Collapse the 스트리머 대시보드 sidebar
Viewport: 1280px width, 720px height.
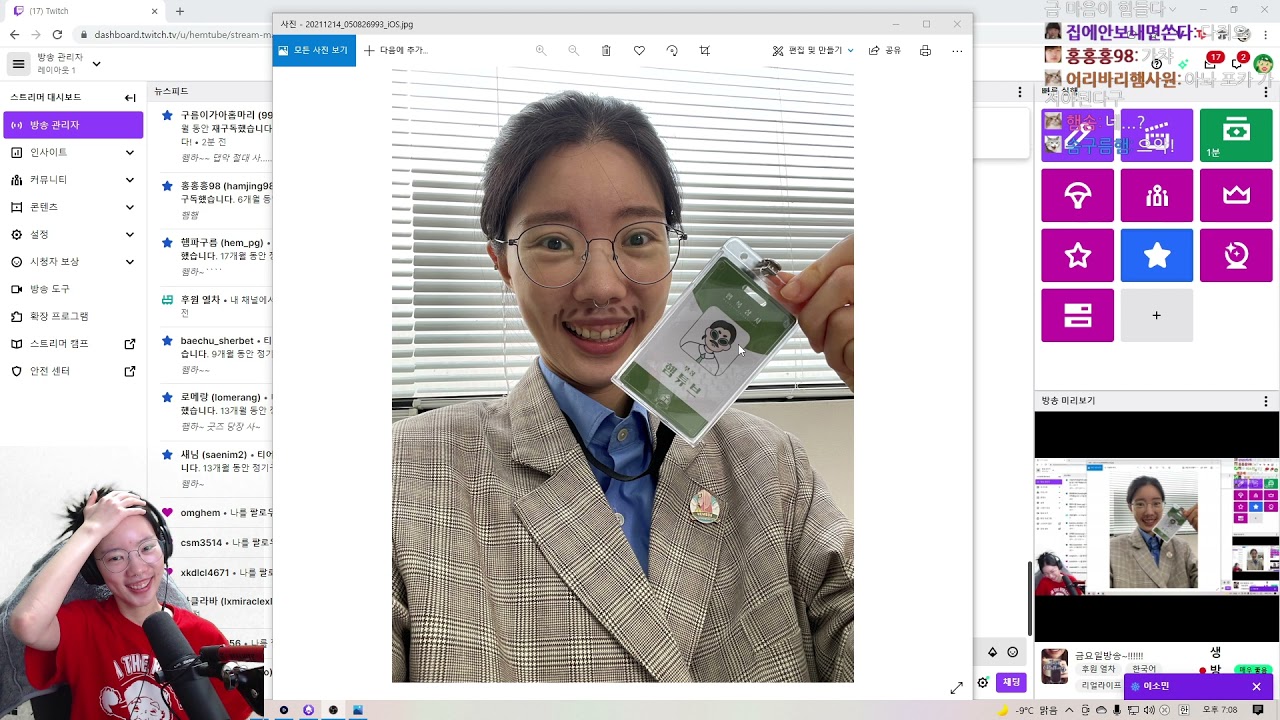(130, 97)
